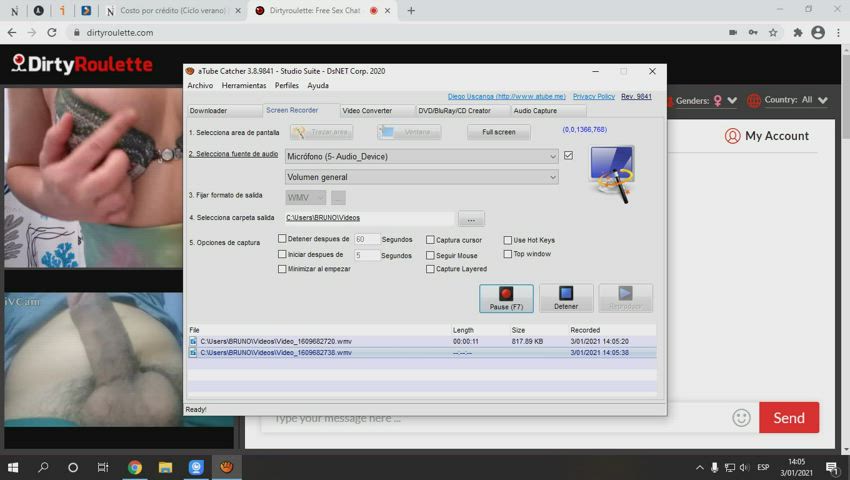Click the Privacy Policy link
Image resolution: width=850 pixels, height=480 pixels.
click(x=593, y=97)
